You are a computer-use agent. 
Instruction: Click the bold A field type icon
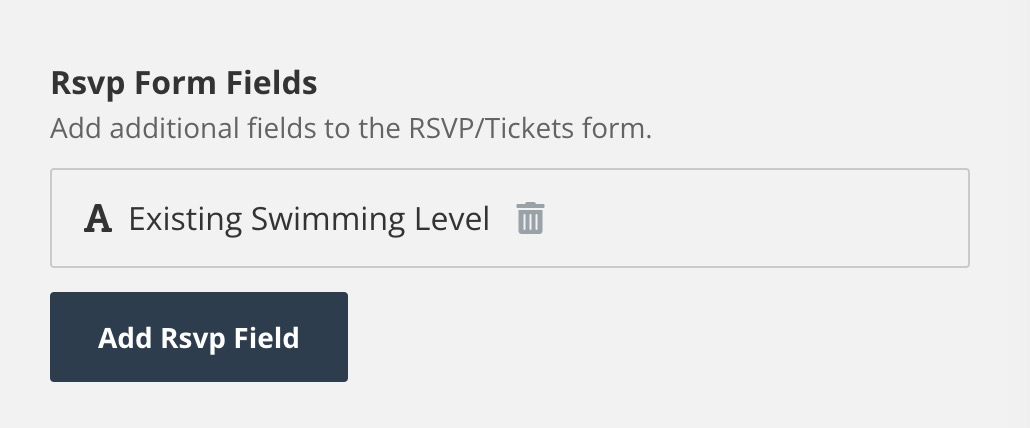coord(98,219)
